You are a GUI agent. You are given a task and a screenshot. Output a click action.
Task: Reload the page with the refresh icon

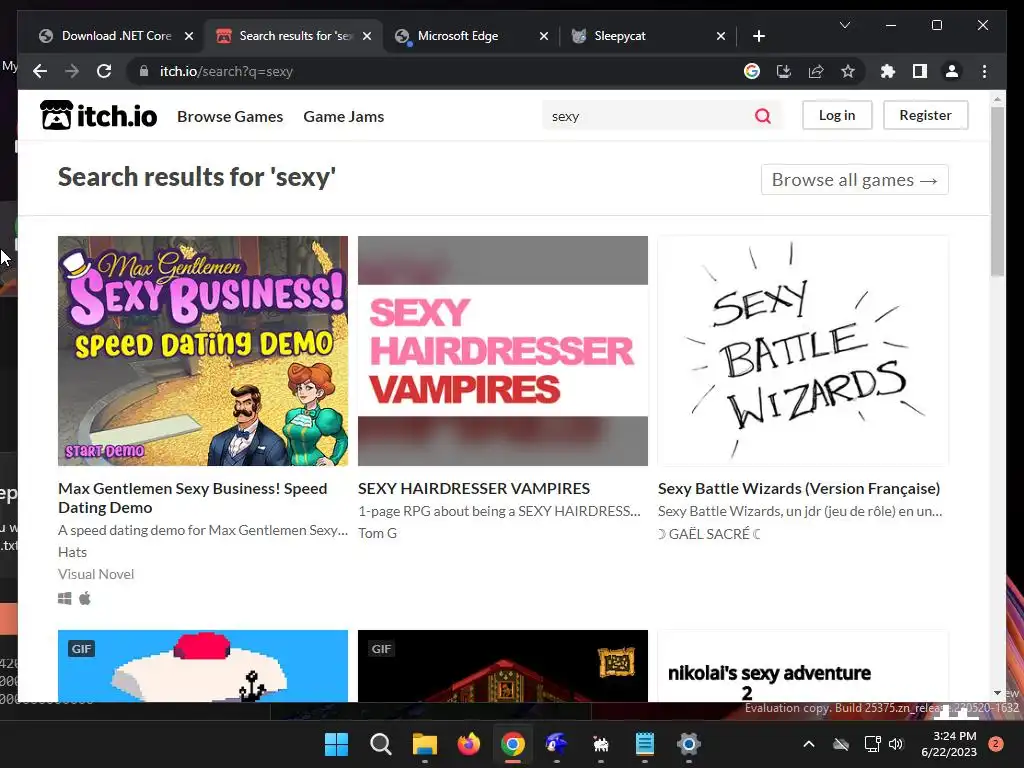(x=104, y=71)
